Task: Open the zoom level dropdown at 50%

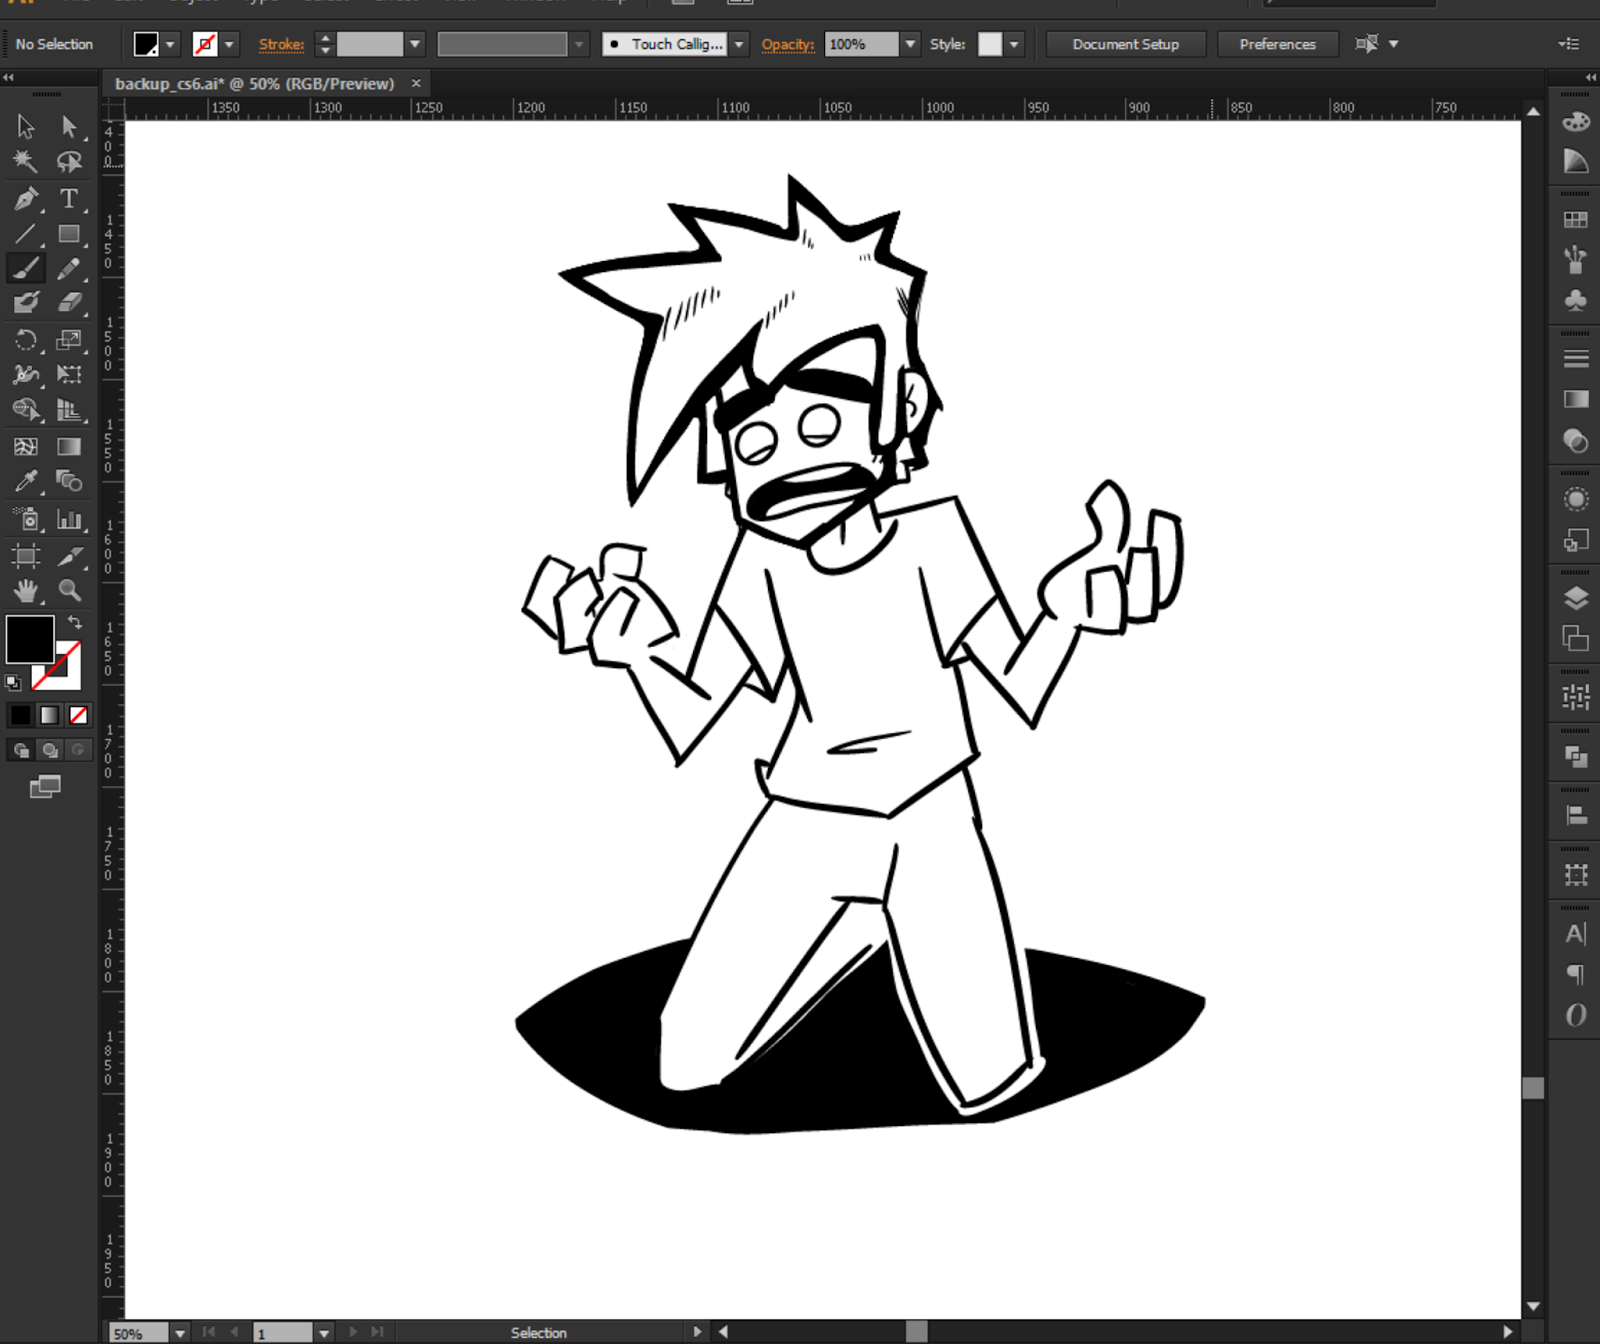Action: (x=180, y=1333)
